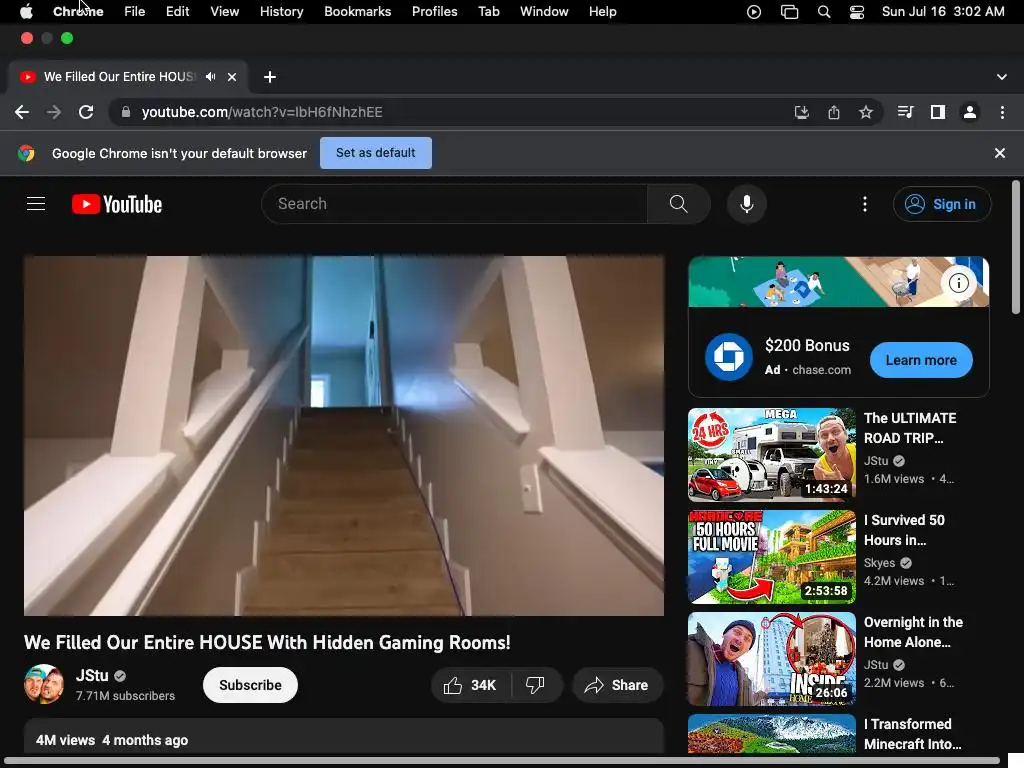The image size is (1024, 768).
Task: Open the media controls icon in the toolbar
Action: tap(905, 112)
